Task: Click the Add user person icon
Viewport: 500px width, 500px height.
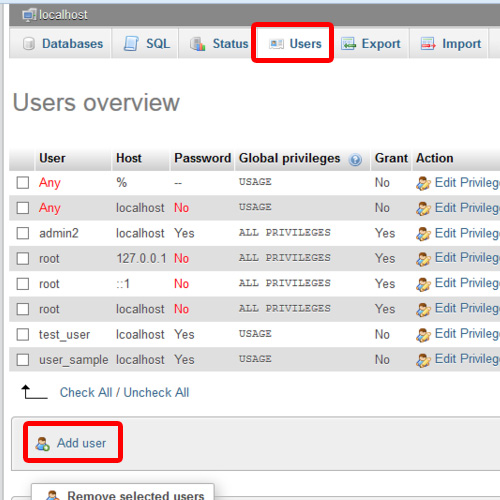Action: [x=43, y=444]
